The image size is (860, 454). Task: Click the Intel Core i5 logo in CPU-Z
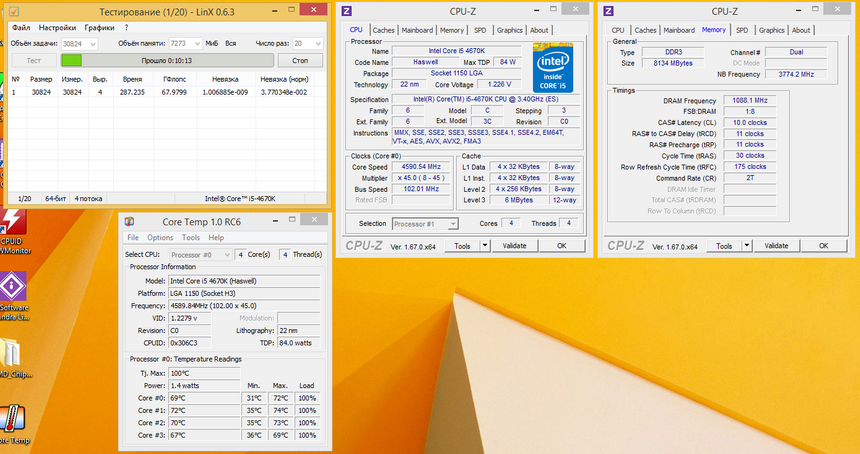(x=555, y=67)
